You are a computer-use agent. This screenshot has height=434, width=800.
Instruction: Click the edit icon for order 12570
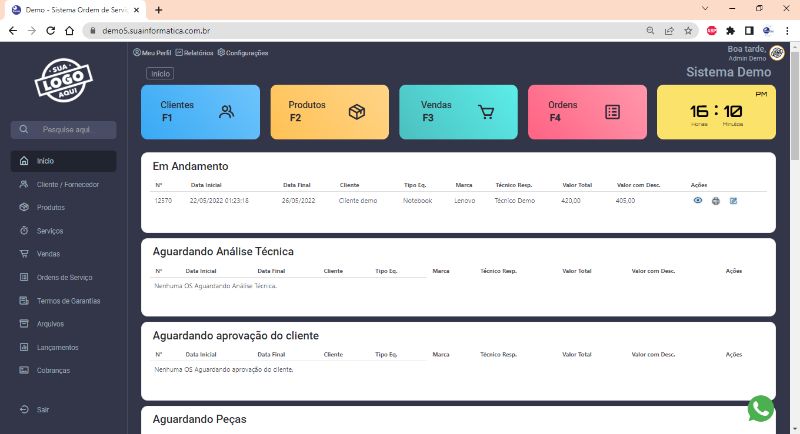point(733,201)
